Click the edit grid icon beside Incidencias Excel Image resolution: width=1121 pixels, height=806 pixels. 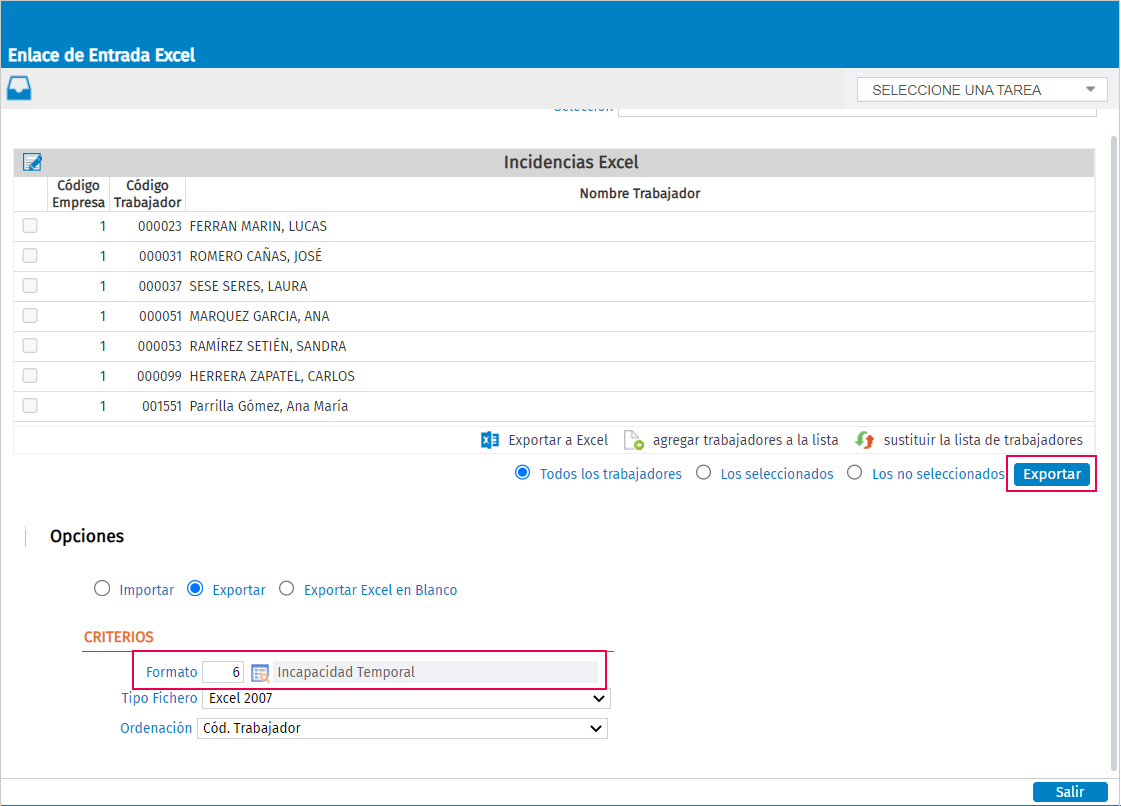click(x=32, y=162)
